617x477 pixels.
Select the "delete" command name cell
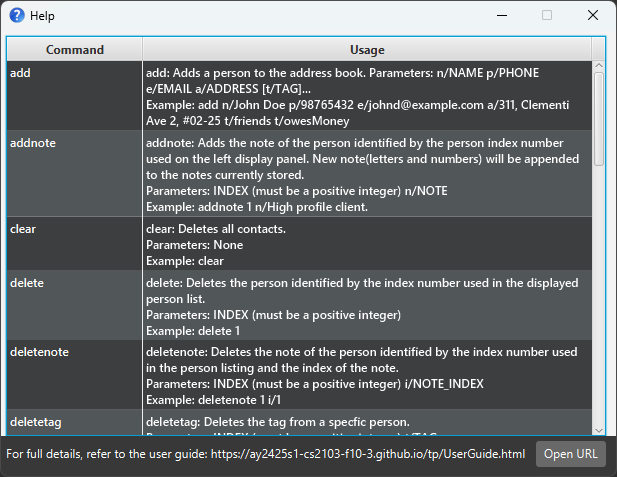point(74,305)
